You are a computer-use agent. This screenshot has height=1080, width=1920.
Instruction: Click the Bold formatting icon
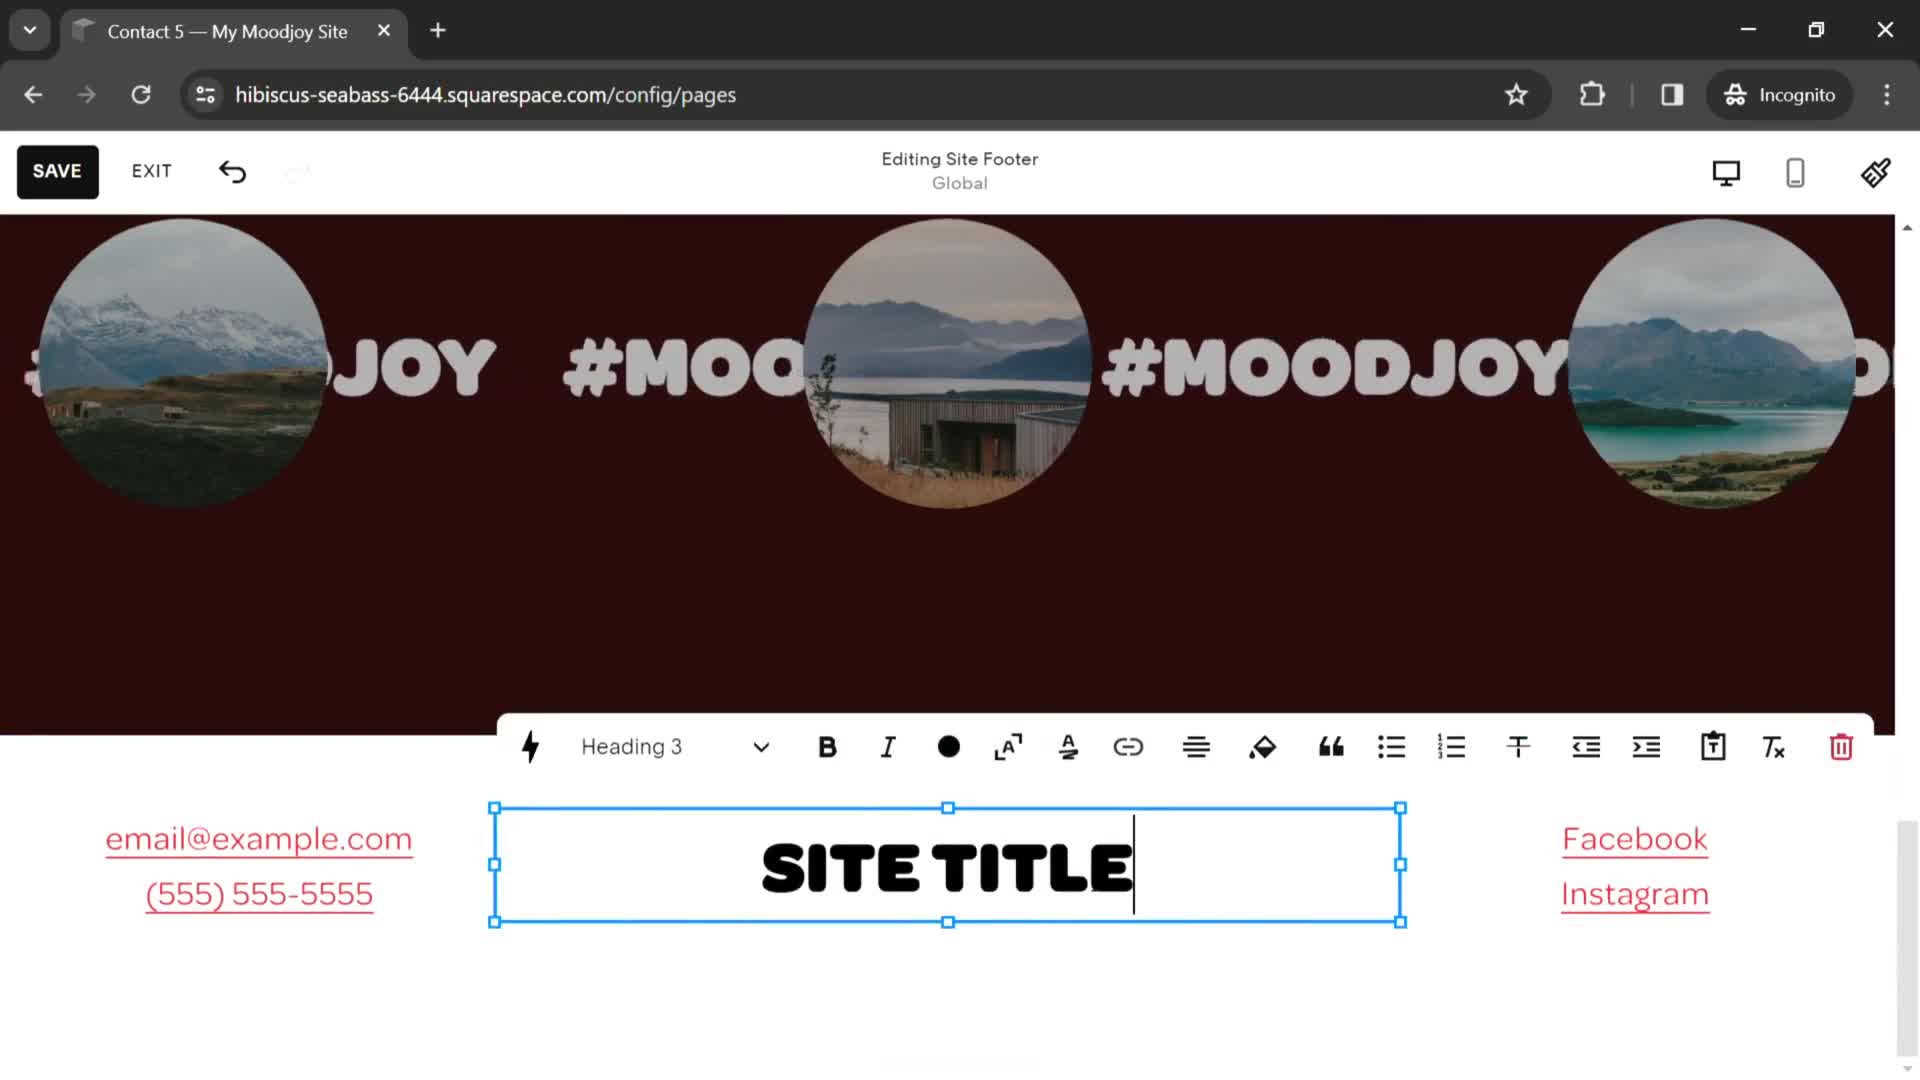coord(827,748)
